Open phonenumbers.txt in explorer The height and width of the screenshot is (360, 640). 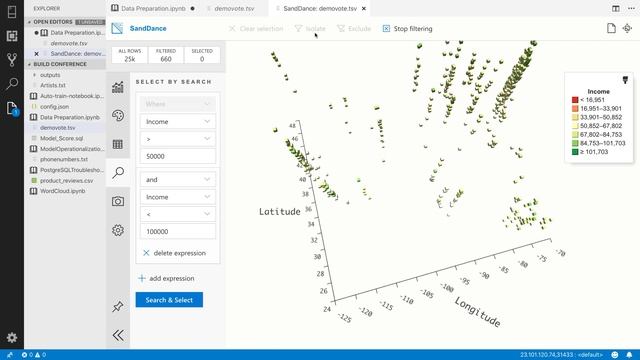(64, 159)
